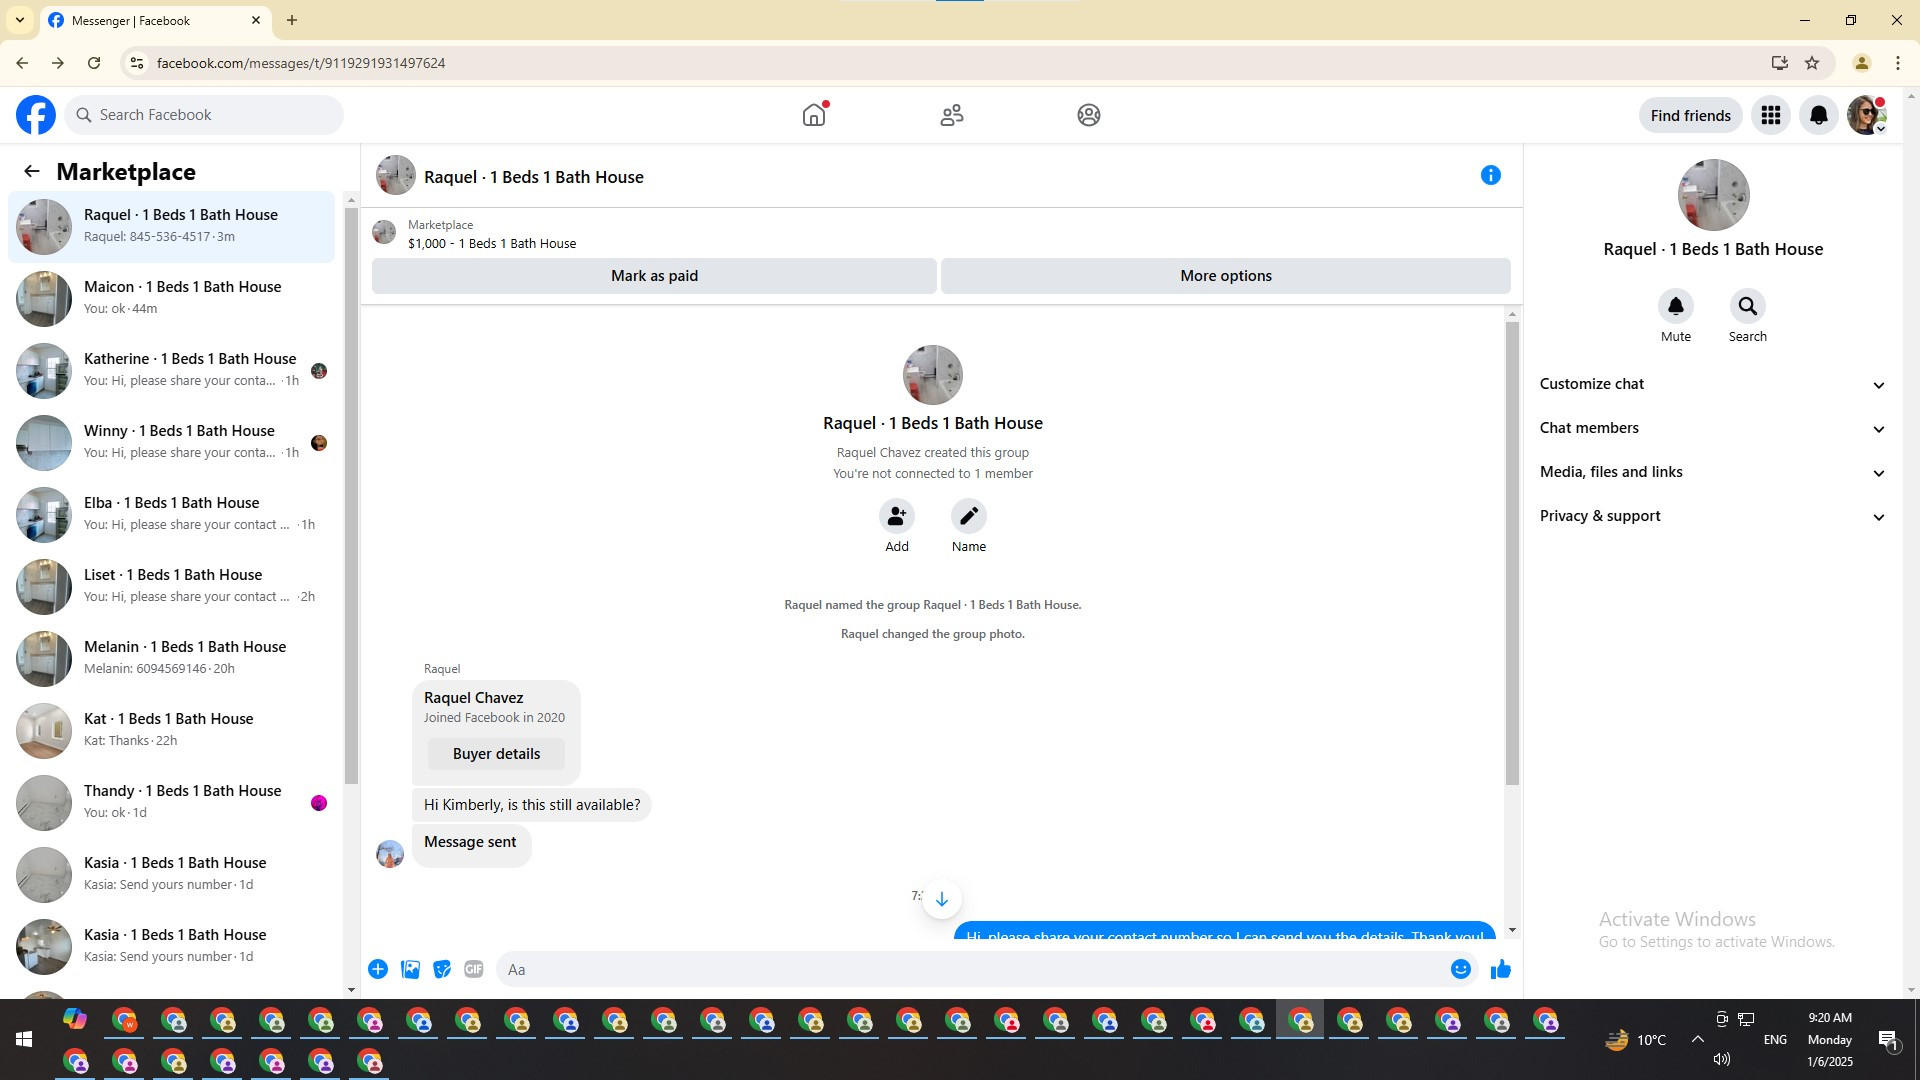Expand Media, files and links
The width and height of the screenshot is (1920, 1080).
[x=1712, y=472]
